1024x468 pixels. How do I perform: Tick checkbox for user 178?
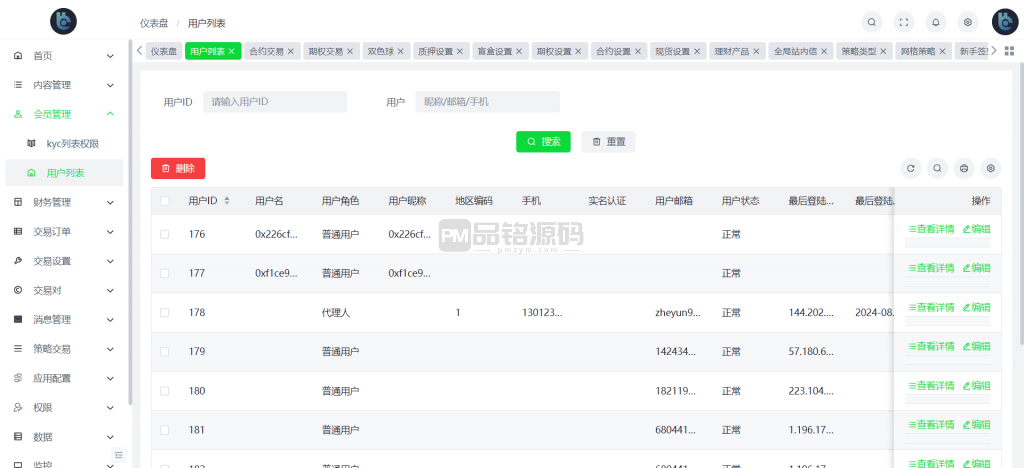[x=165, y=313]
